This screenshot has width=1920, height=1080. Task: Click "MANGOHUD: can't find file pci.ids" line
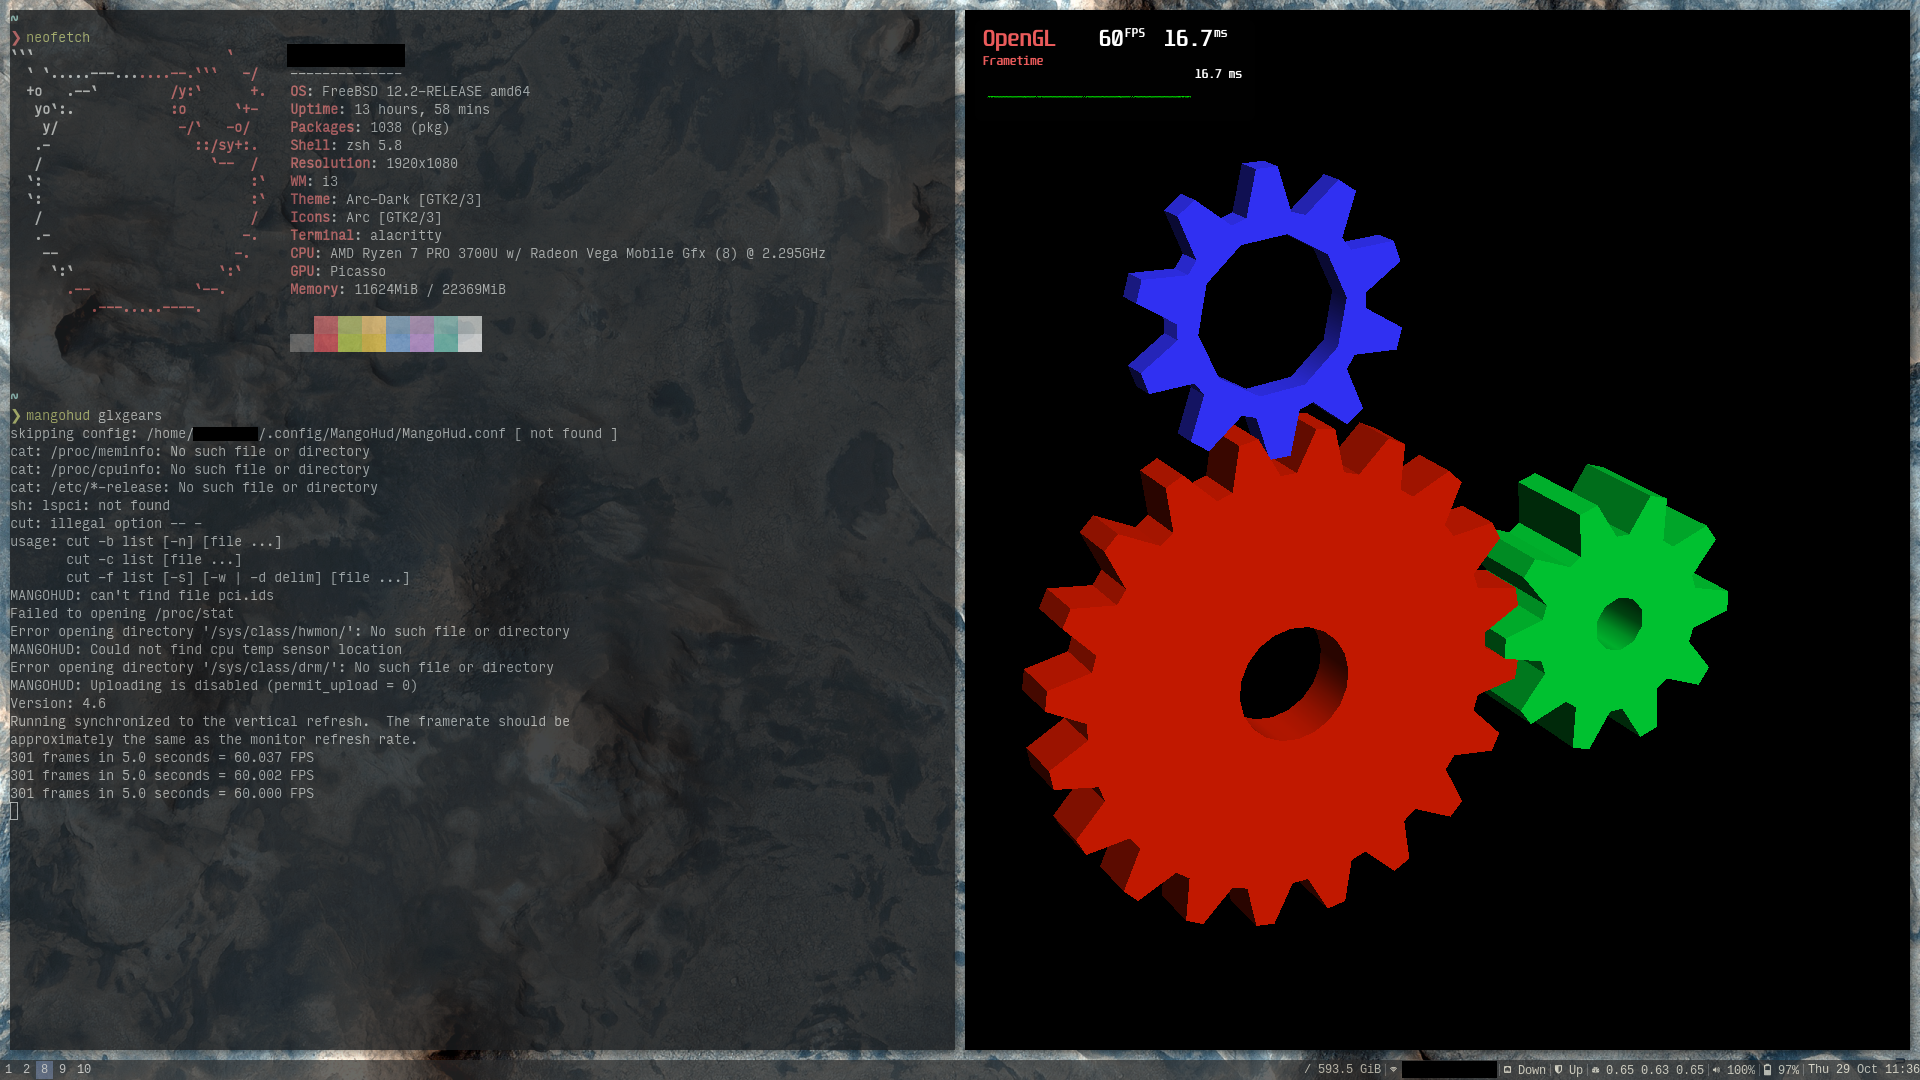[x=142, y=596]
